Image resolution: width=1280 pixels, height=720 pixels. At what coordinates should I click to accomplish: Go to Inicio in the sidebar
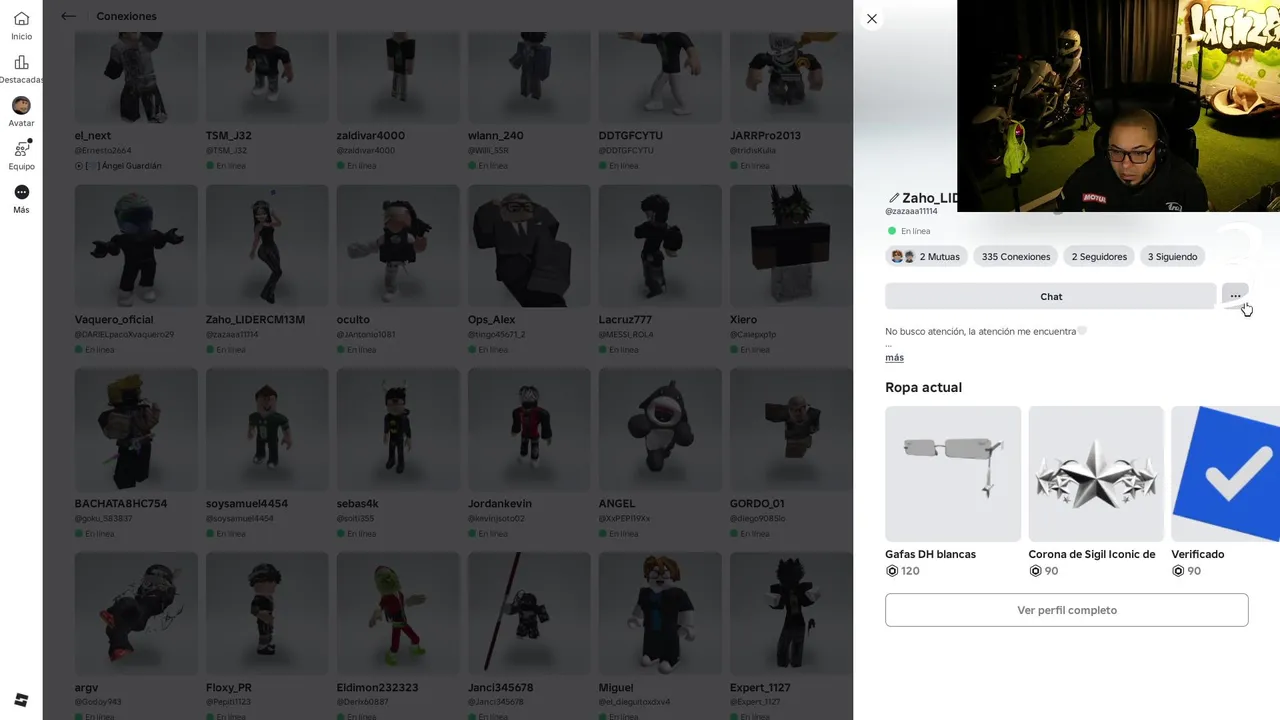pos(21,25)
